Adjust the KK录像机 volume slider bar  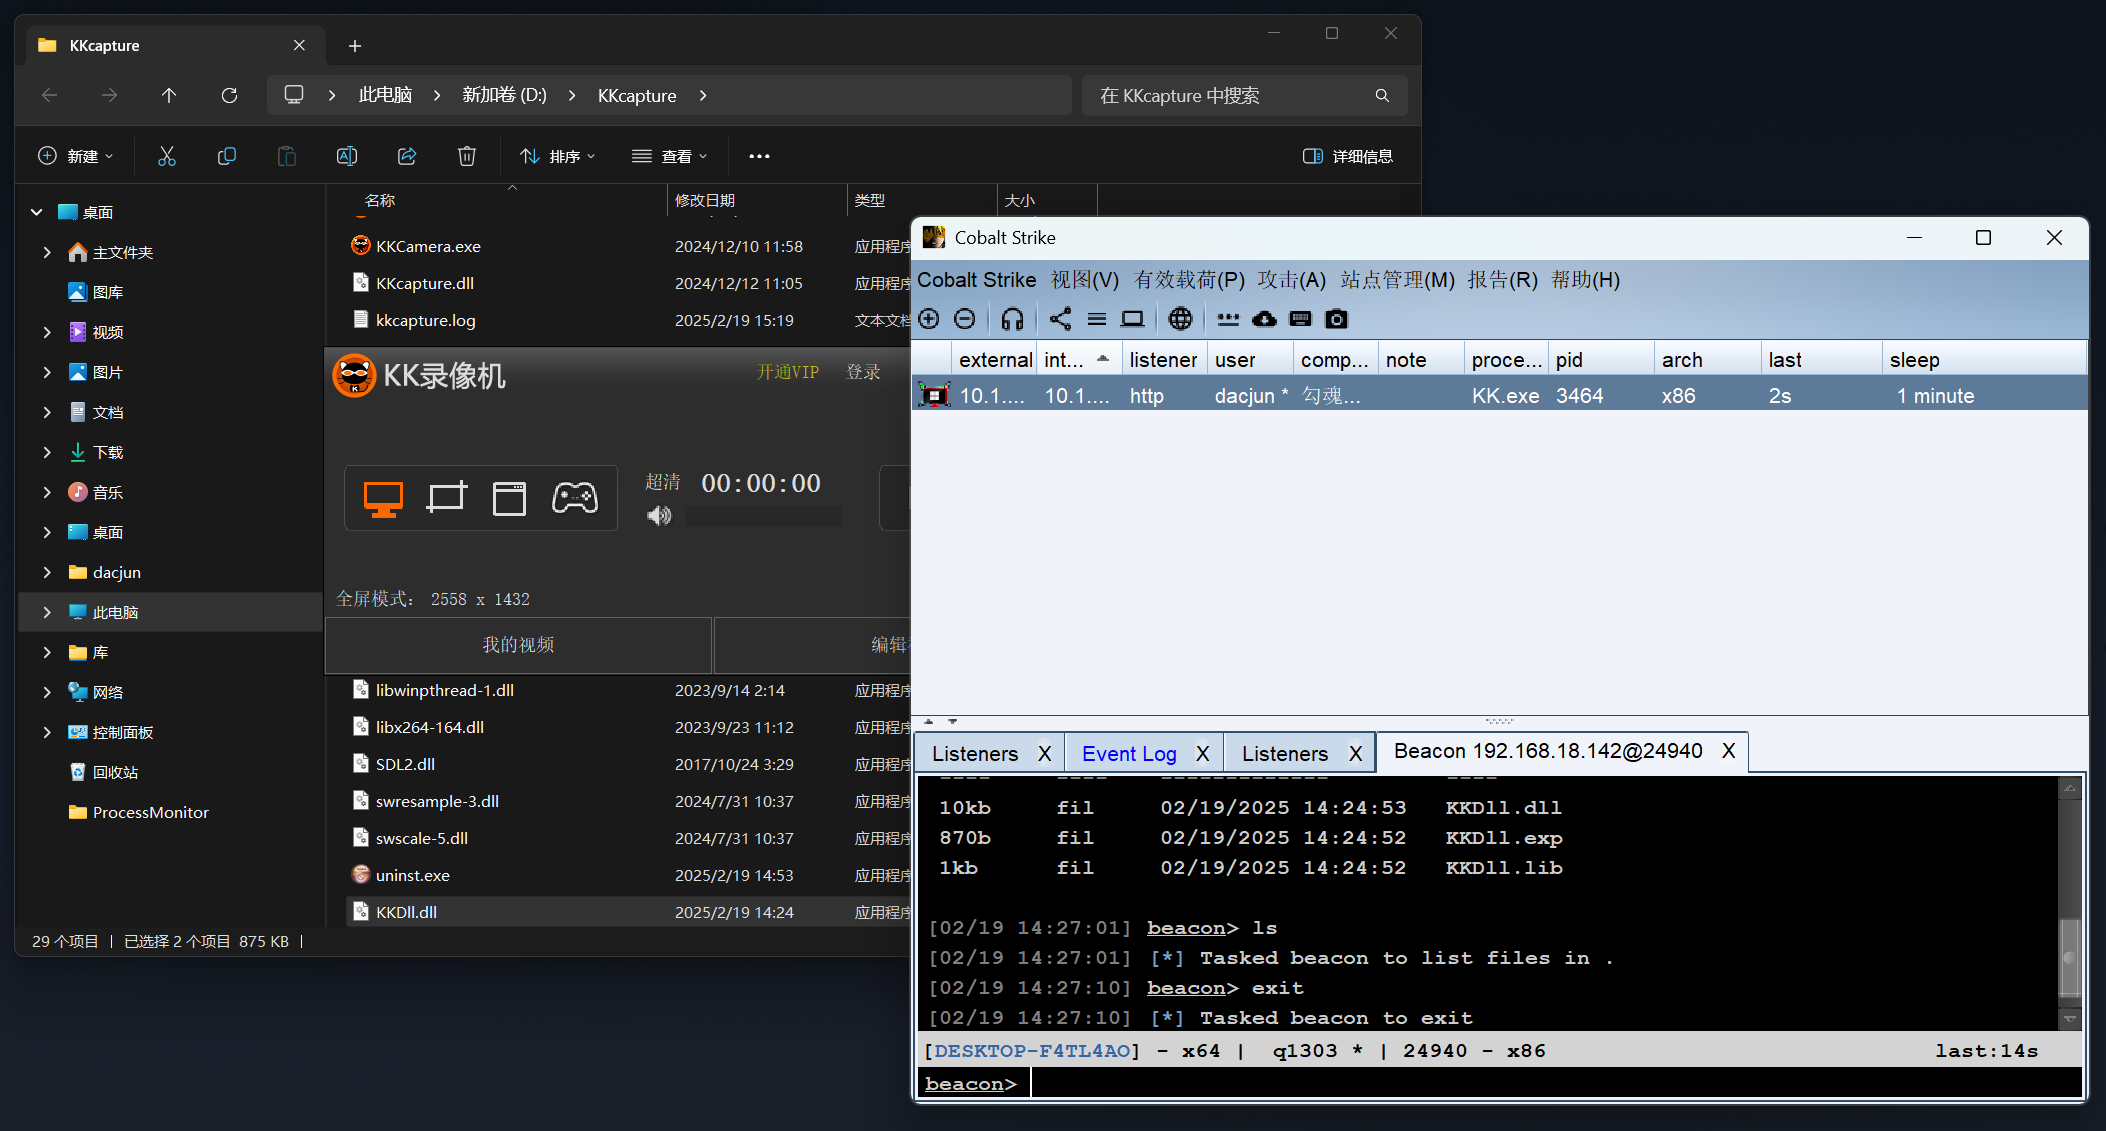(x=763, y=516)
